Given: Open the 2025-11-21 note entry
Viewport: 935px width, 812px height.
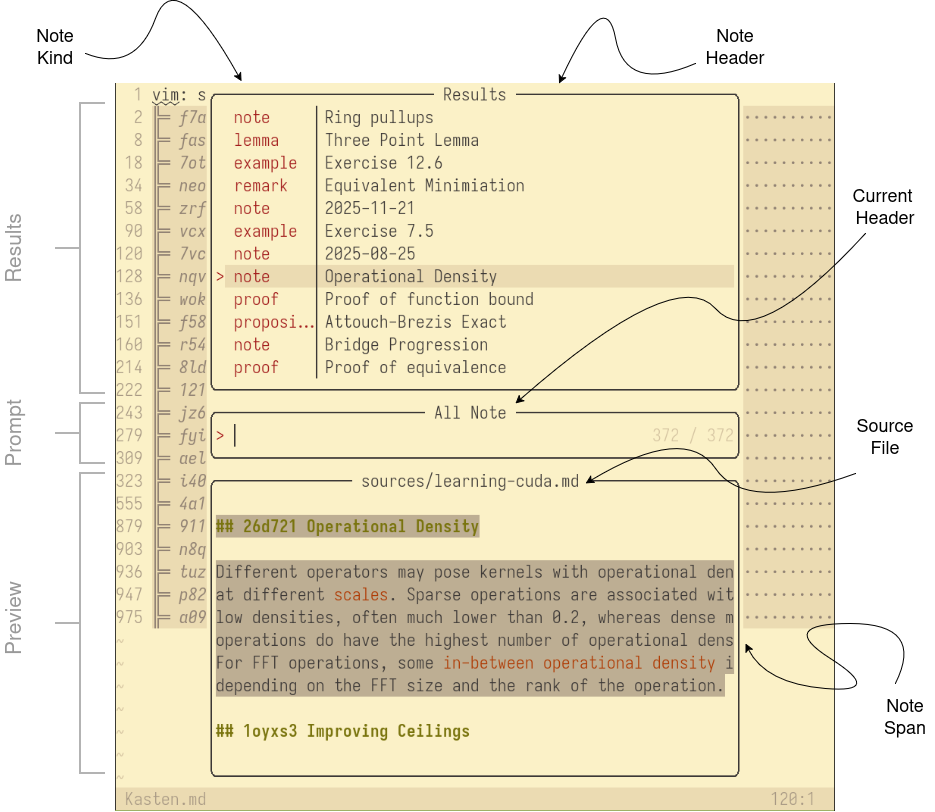Looking at the screenshot, I should pyautogui.click(x=370, y=209).
